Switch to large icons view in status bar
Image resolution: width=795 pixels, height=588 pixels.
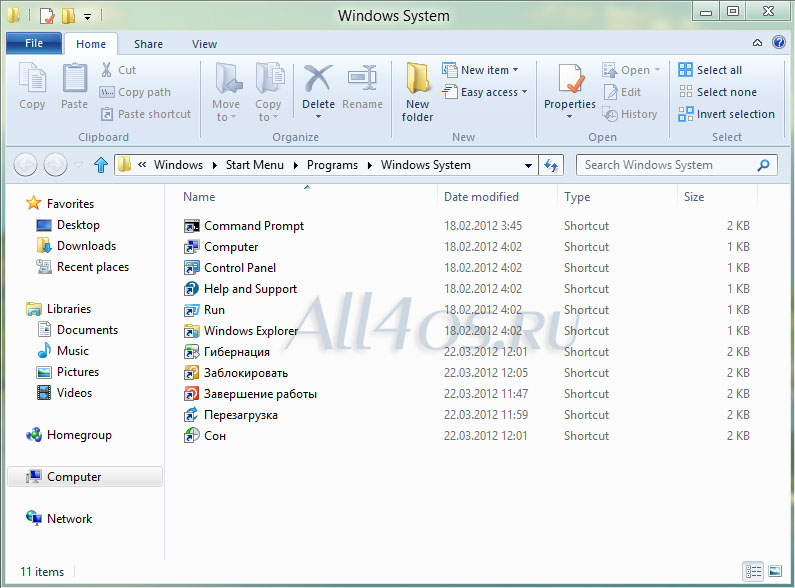775,572
